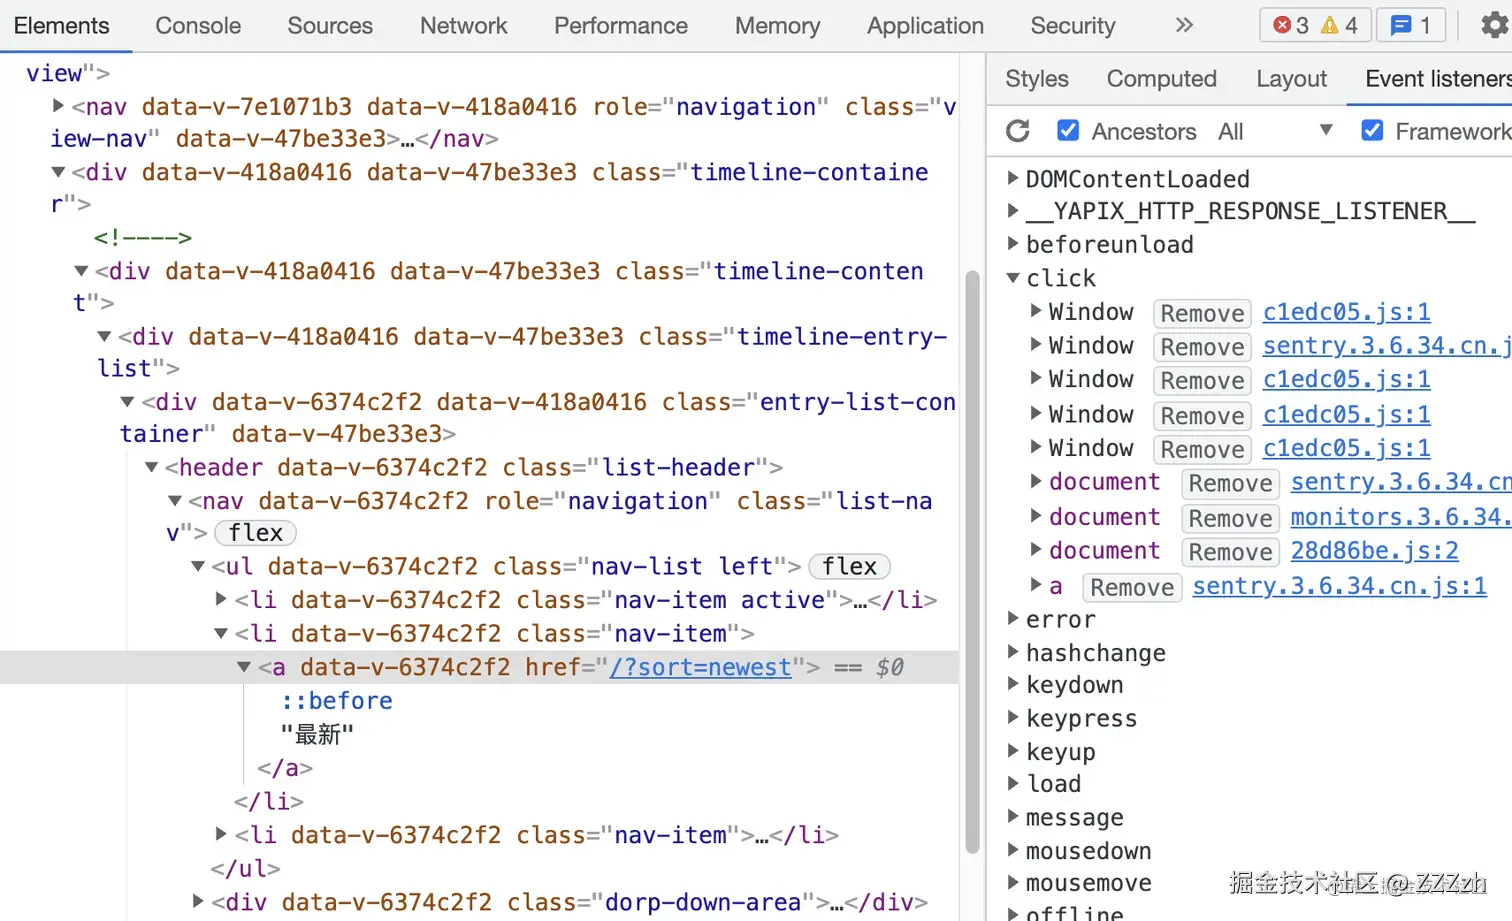Open the All listeners dropdown
The height and width of the screenshot is (921, 1512).
(1275, 131)
